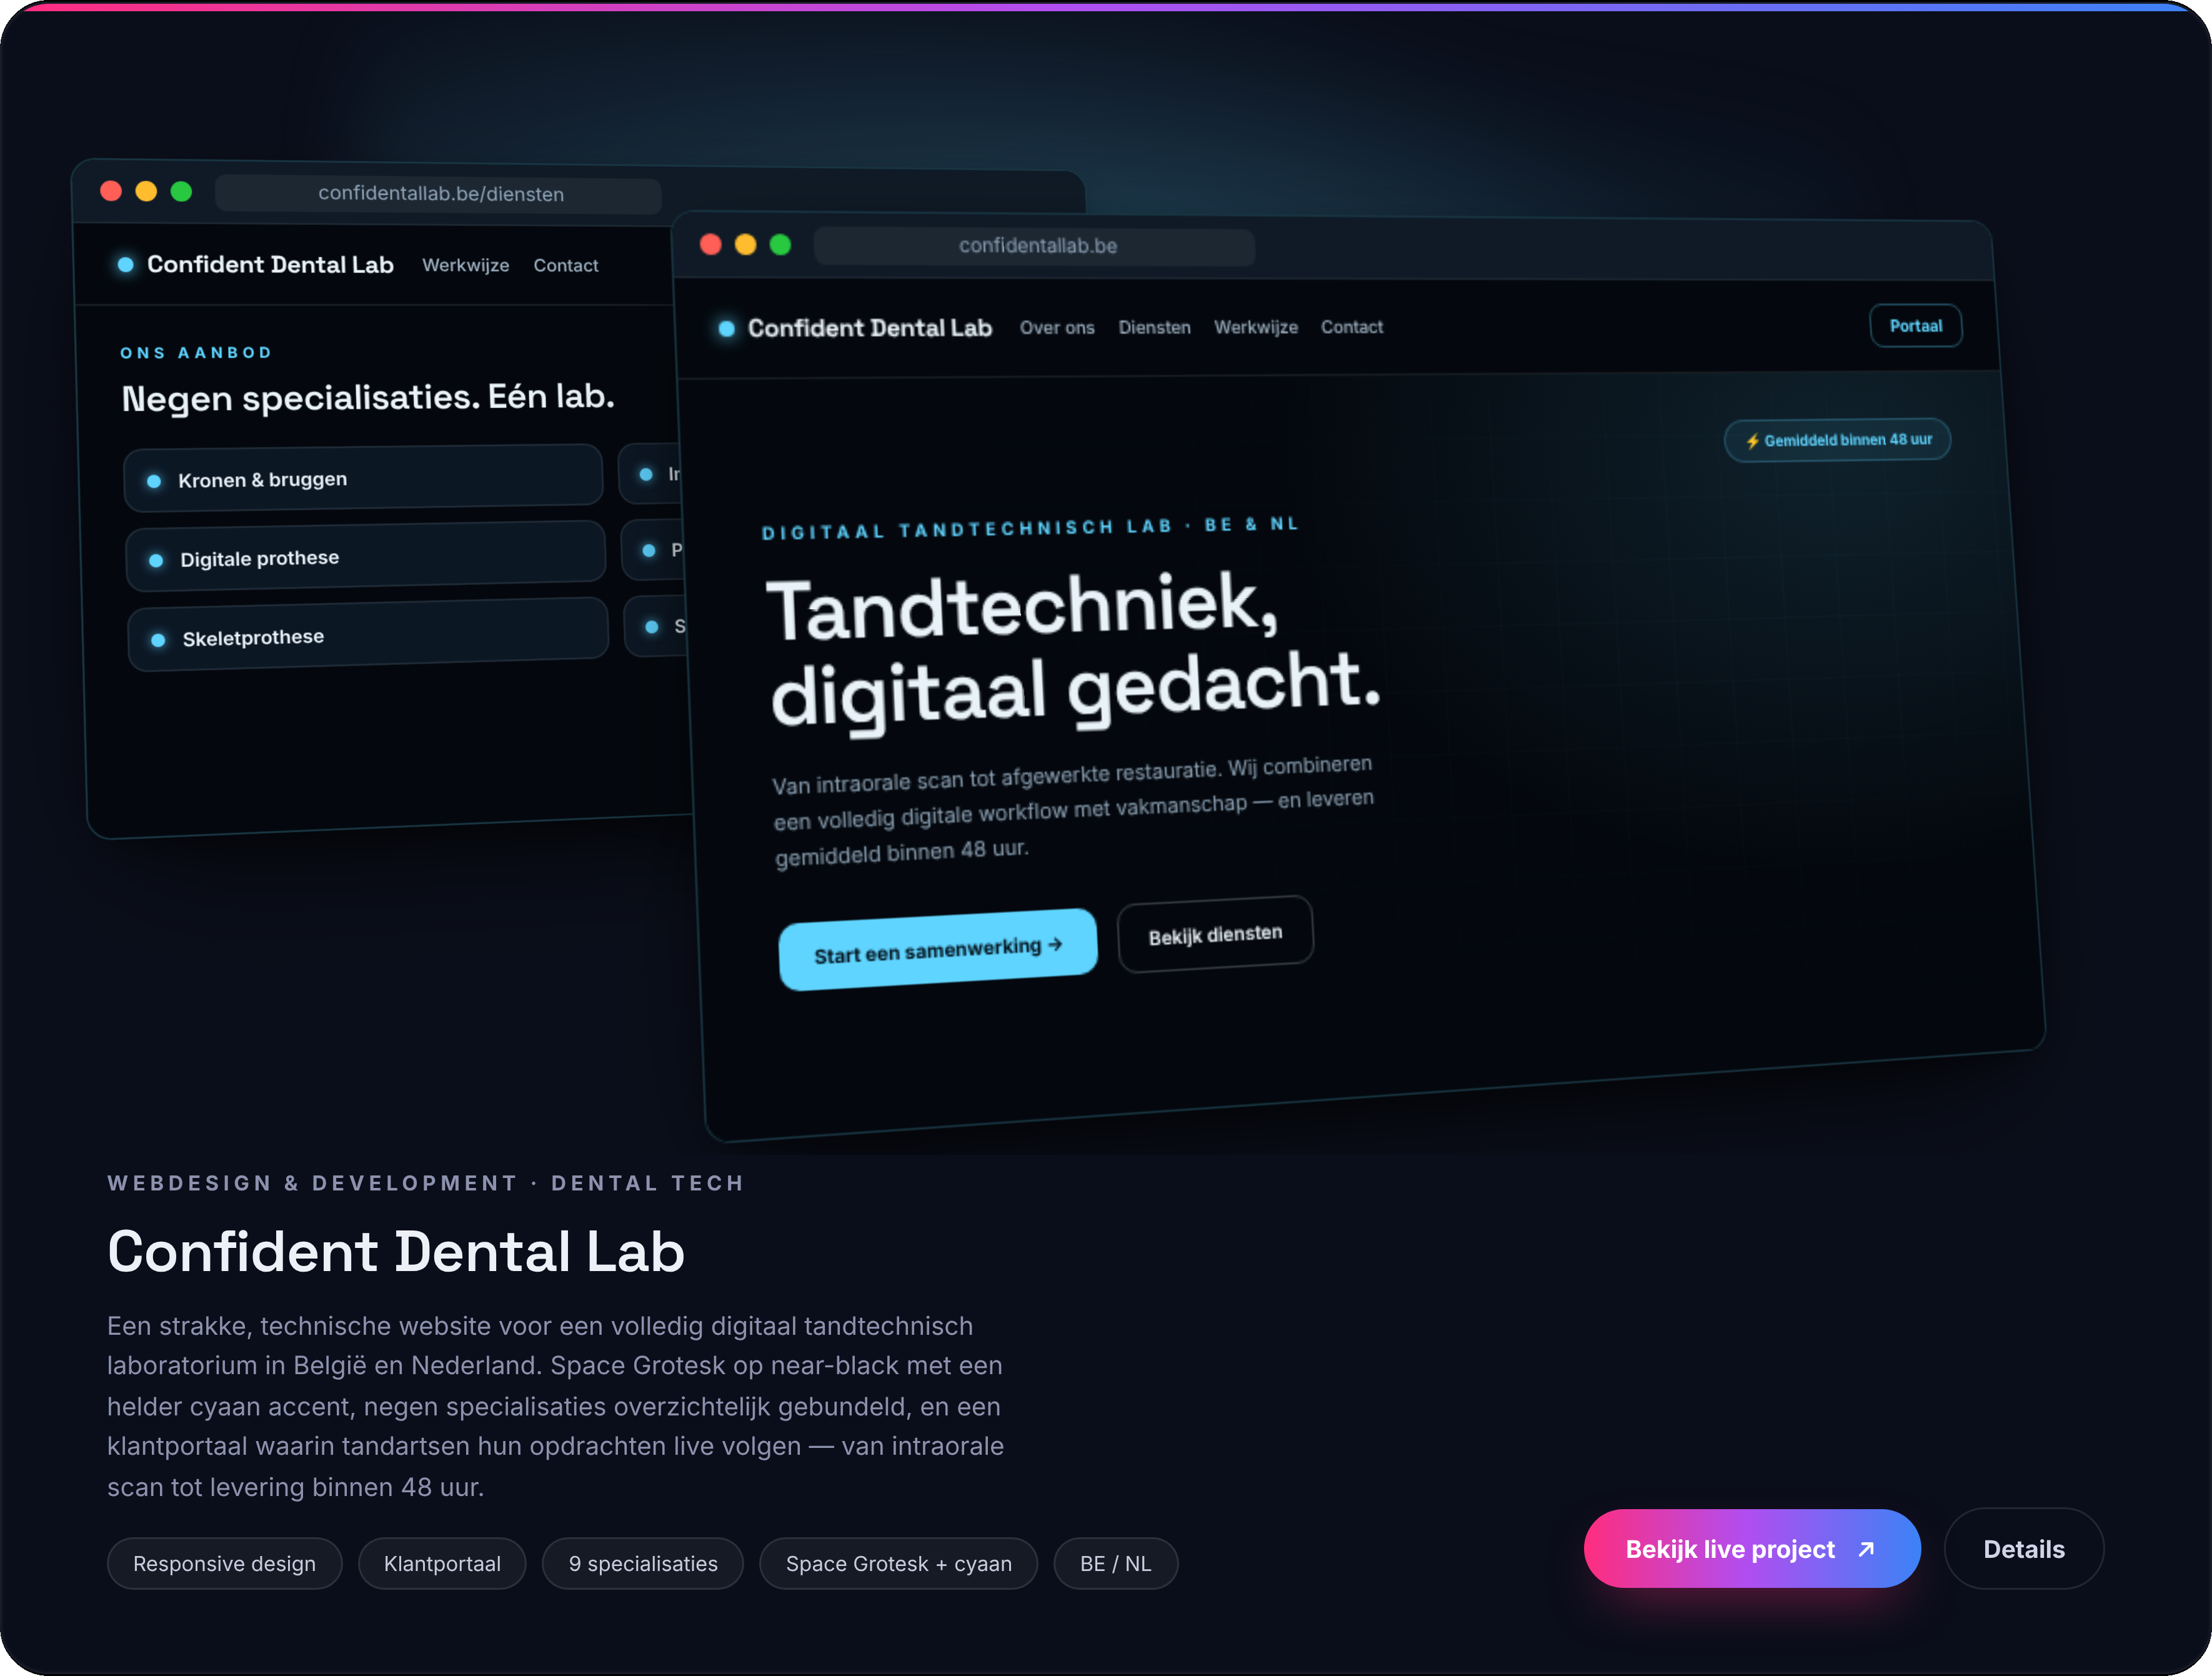Click the 9 specialisaties tag
This screenshot has height=1676, width=2212.
pyautogui.click(x=643, y=1563)
